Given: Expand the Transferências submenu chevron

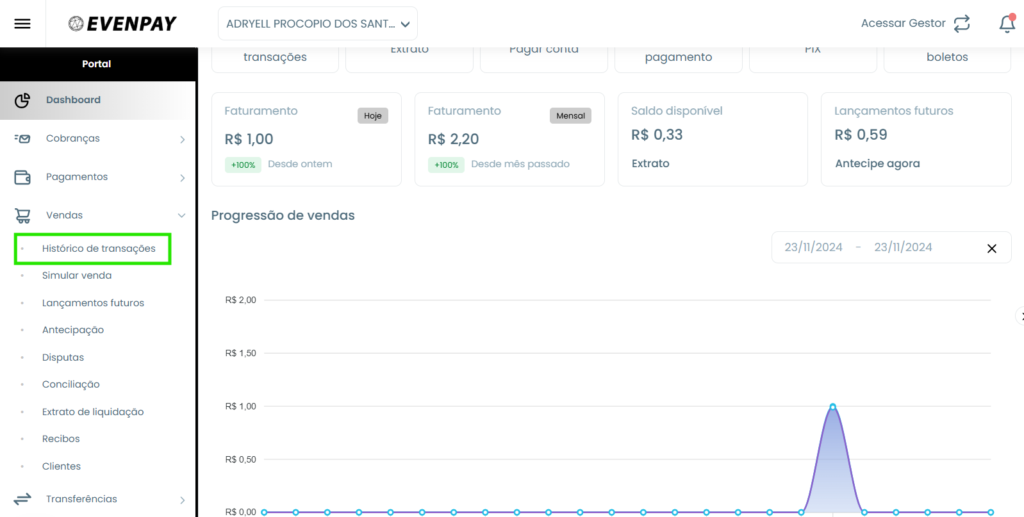Looking at the screenshot, I should [x=182, y=500].
